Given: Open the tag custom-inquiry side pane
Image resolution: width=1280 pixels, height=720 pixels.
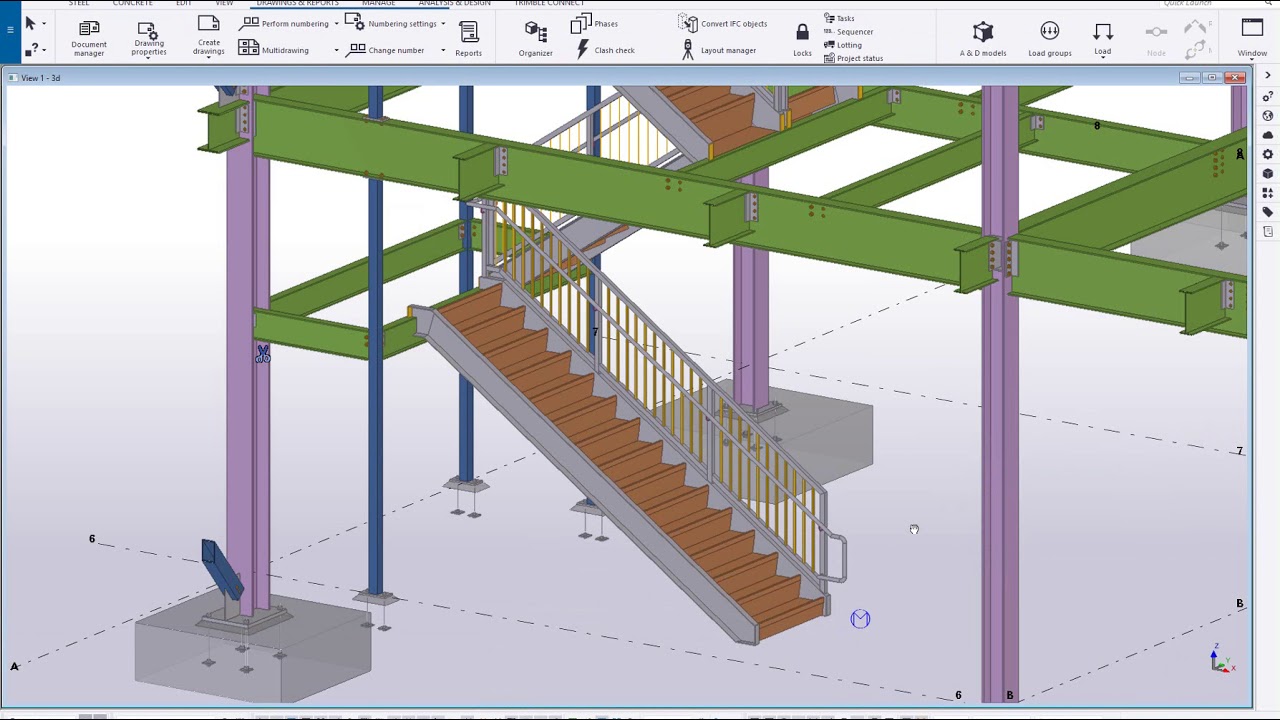Looking at the screenshot, I should point(1268,212).
